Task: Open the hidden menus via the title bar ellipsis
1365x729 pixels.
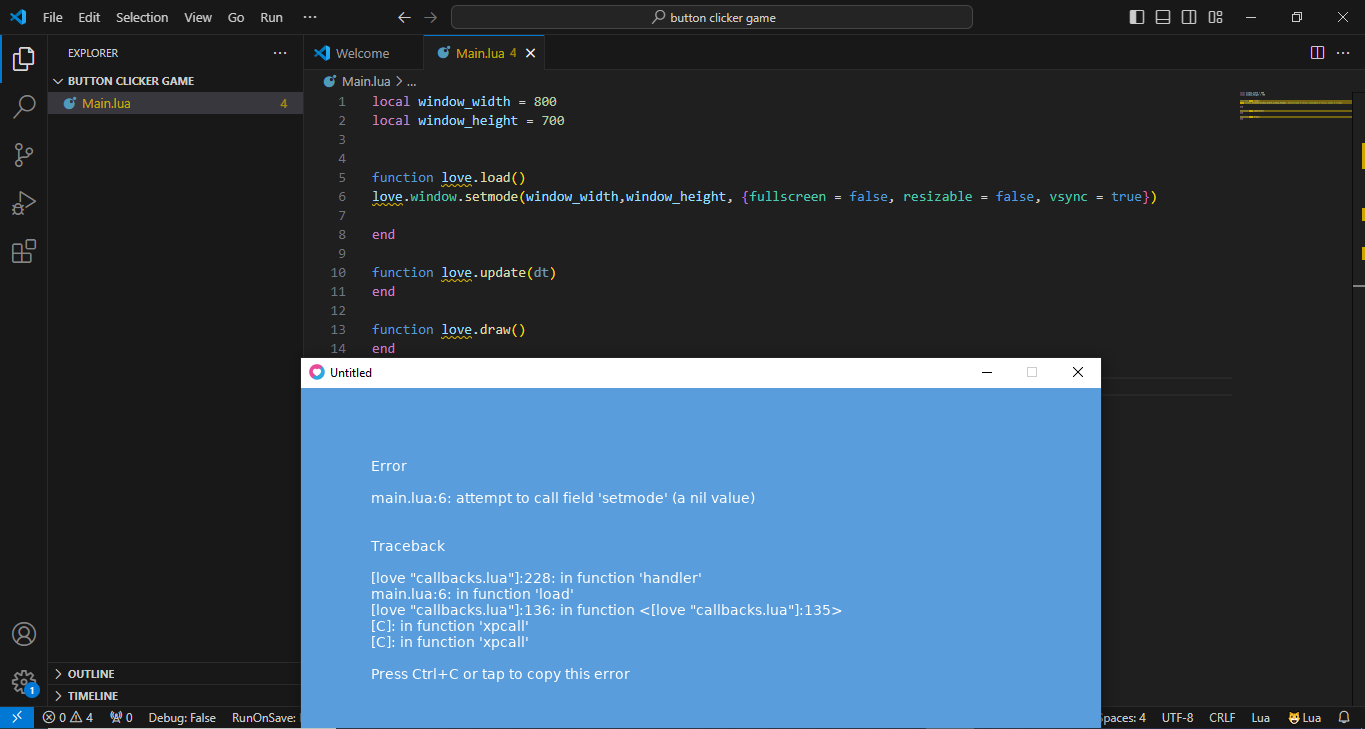Action: [310, 17]
